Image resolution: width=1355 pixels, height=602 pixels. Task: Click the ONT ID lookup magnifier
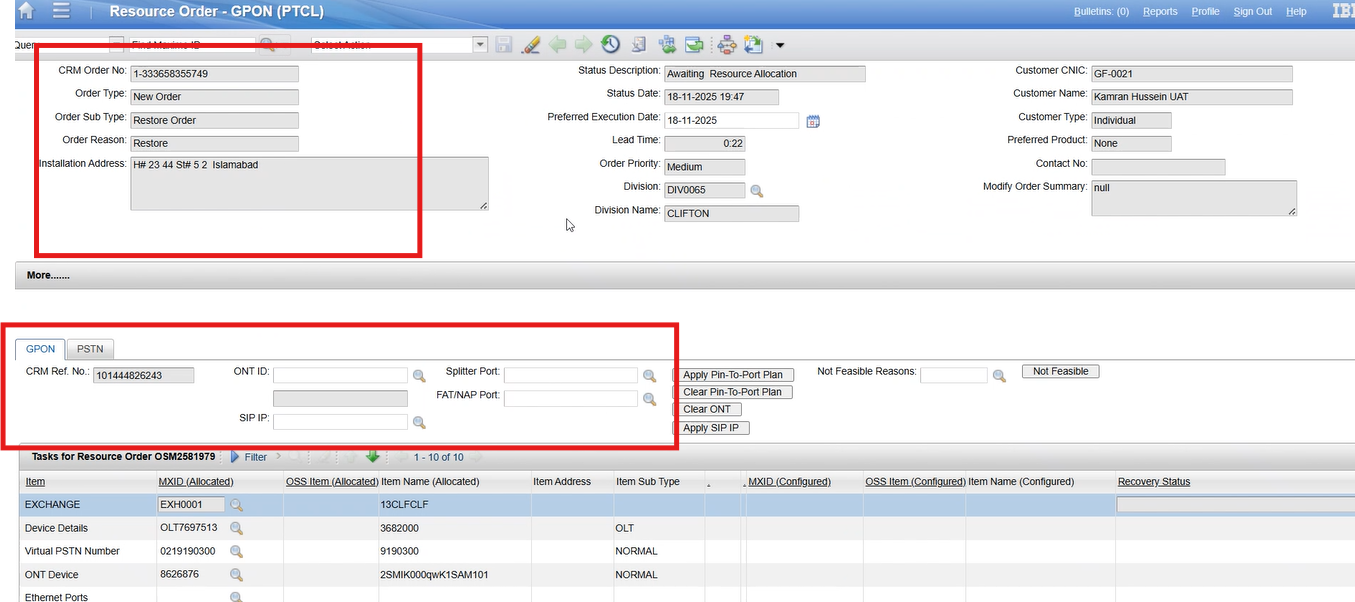(x=419, y=376)
